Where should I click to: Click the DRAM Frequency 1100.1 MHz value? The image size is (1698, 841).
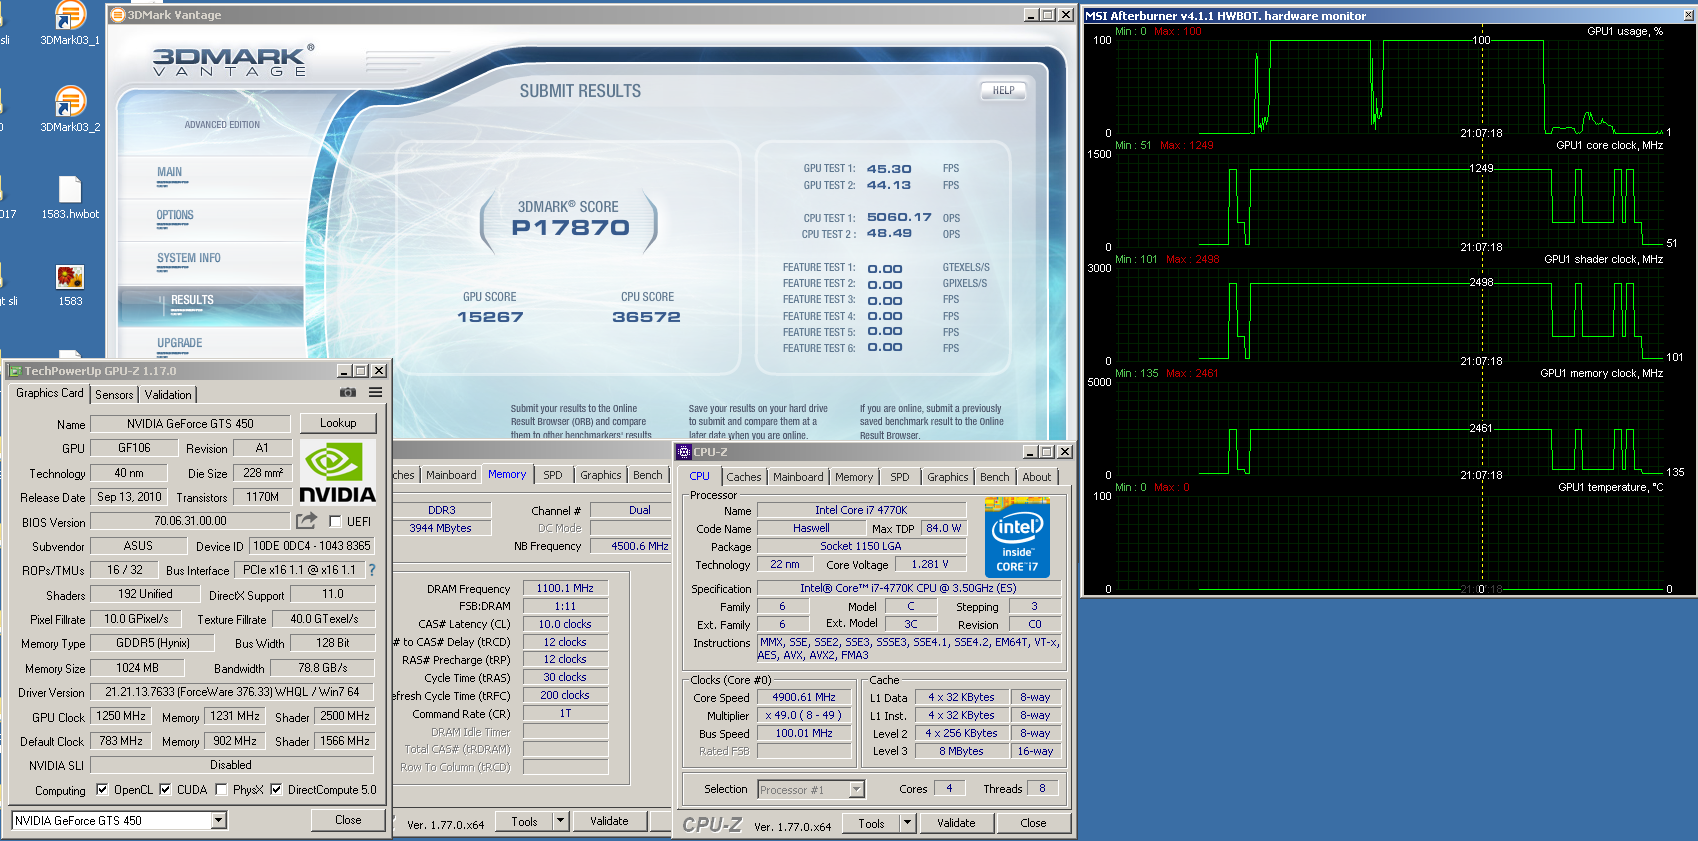point(565,588)
